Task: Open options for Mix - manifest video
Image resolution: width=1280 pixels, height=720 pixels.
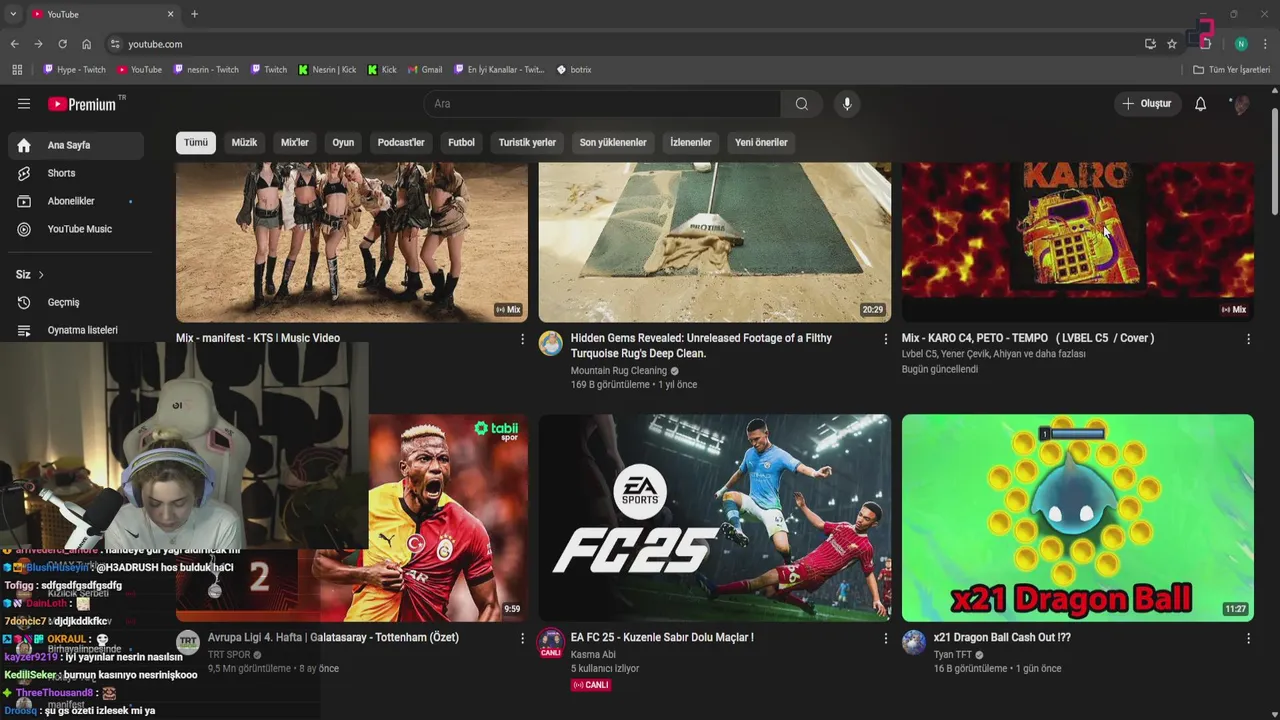Action: point(522,339)
